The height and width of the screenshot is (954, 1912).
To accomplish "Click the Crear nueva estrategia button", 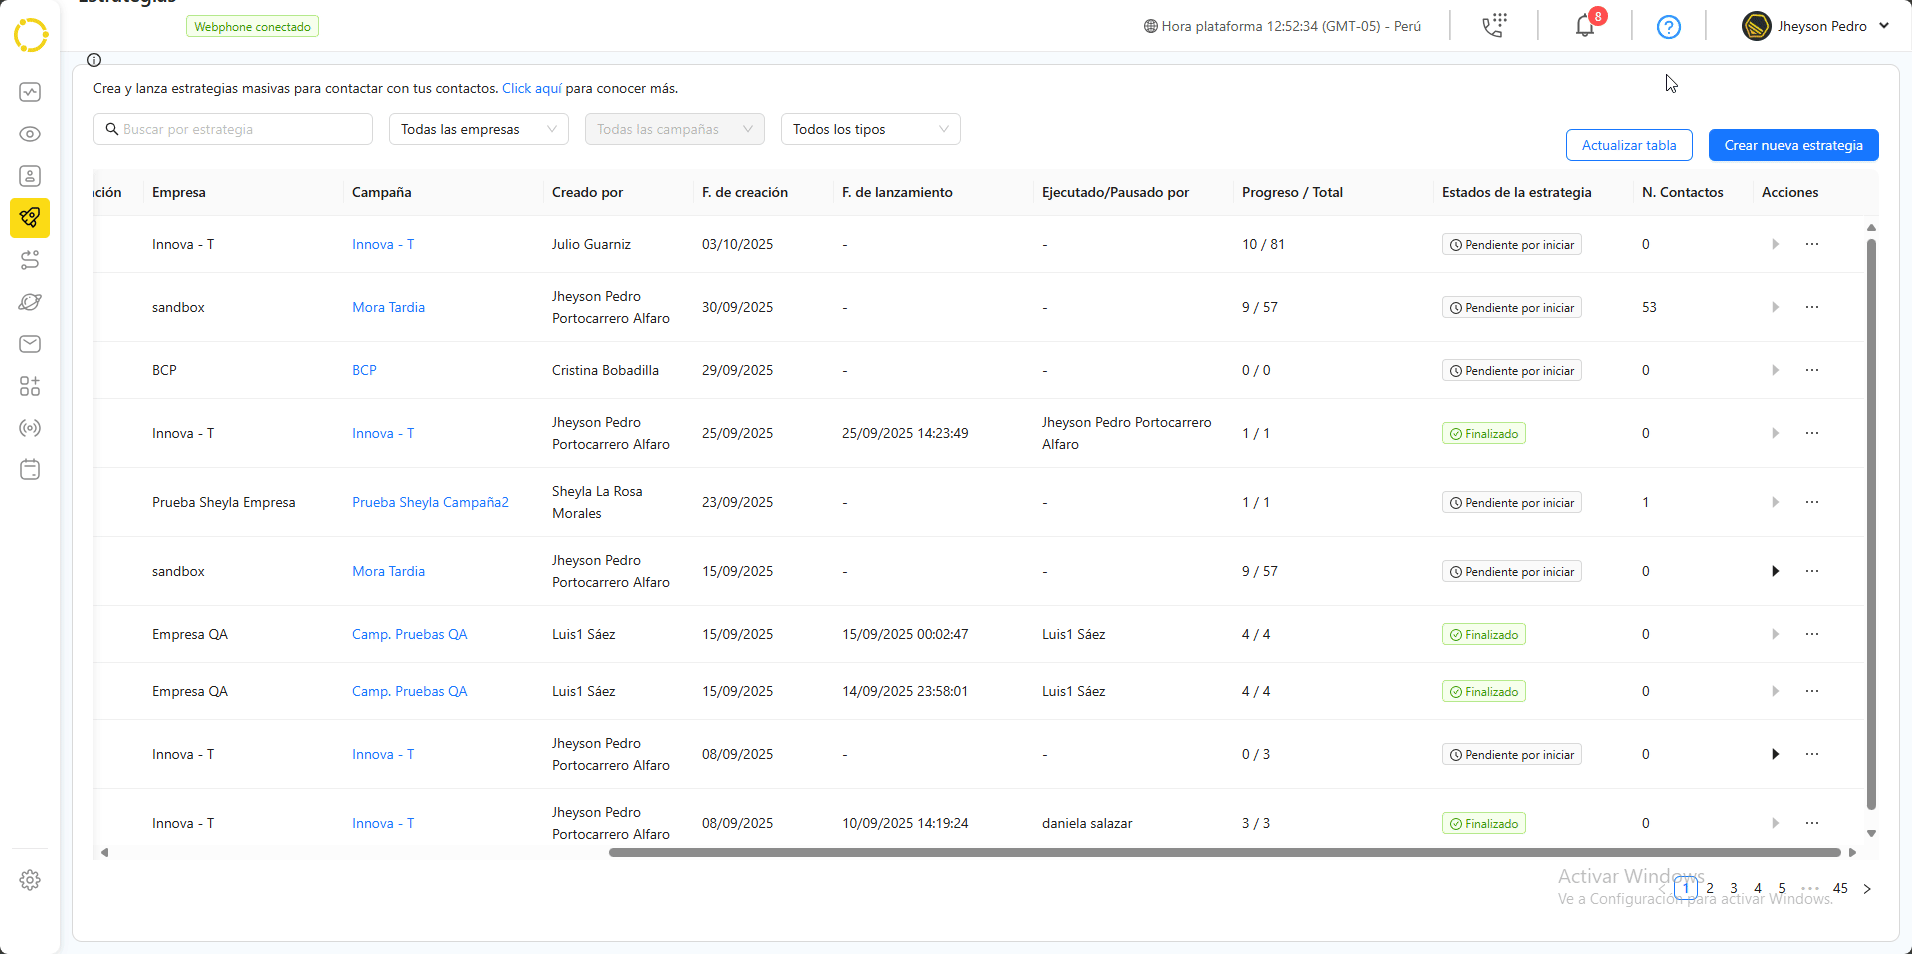I will 1793,145.
